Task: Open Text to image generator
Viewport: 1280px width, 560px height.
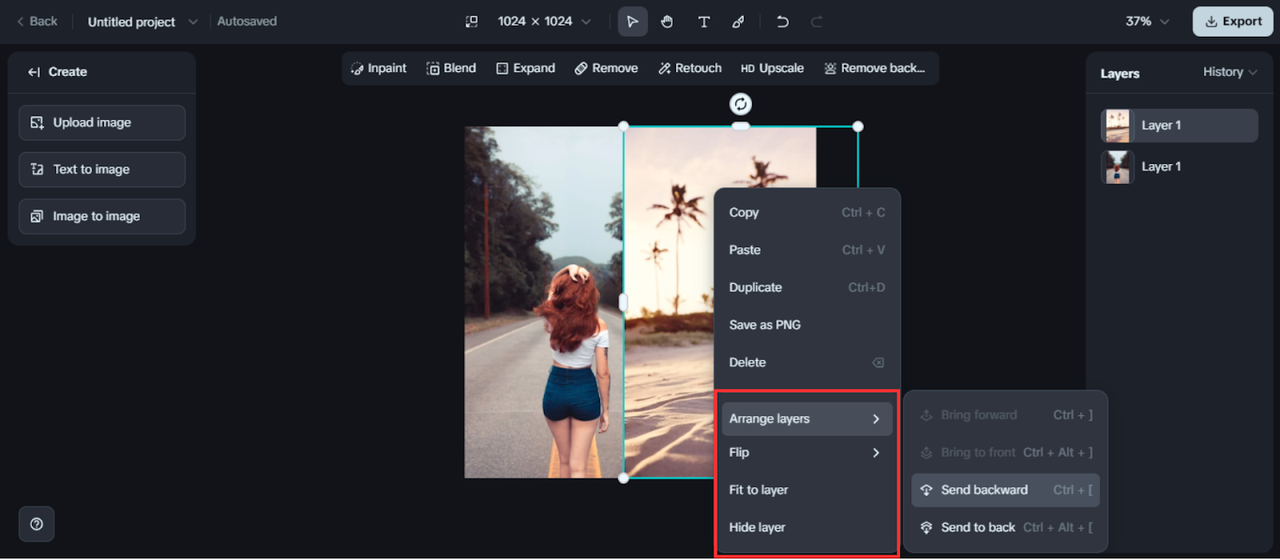Action: point(102,169)
